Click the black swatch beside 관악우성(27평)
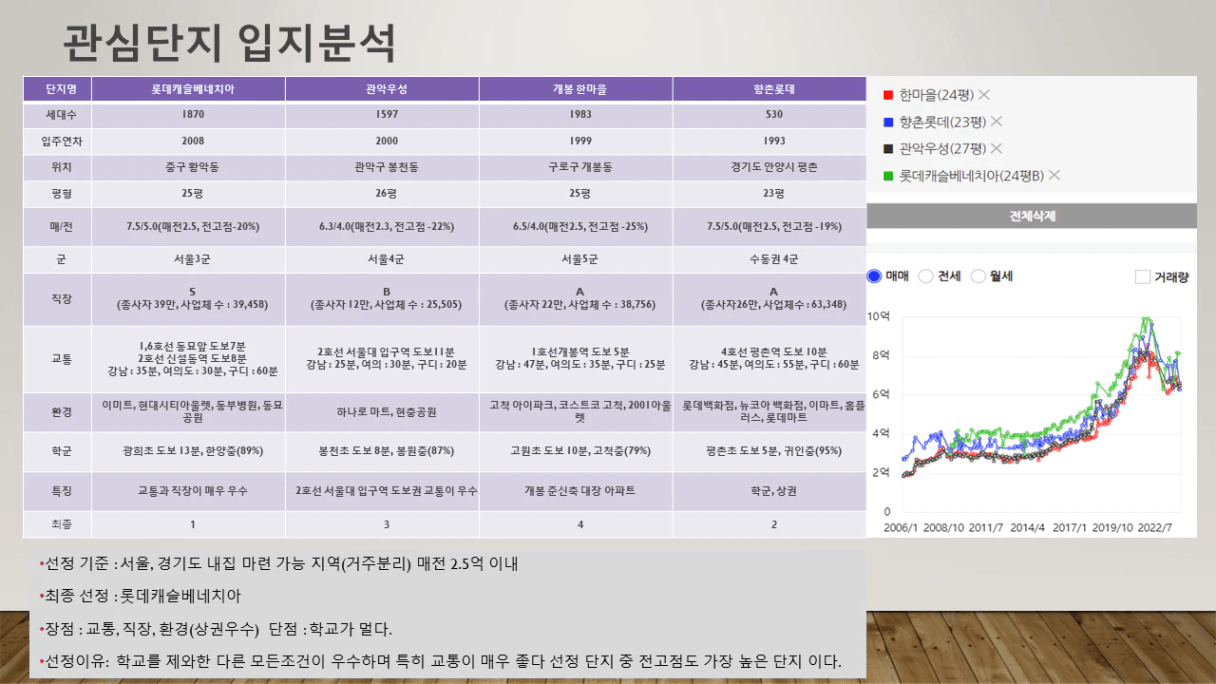 888,150
